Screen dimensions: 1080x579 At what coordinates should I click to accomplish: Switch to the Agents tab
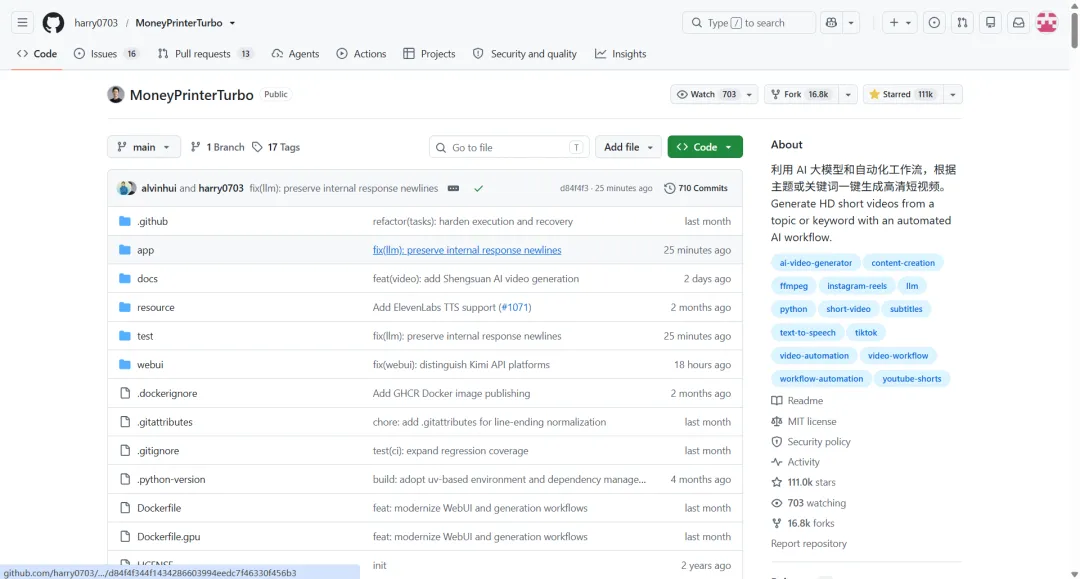point(295,54)
